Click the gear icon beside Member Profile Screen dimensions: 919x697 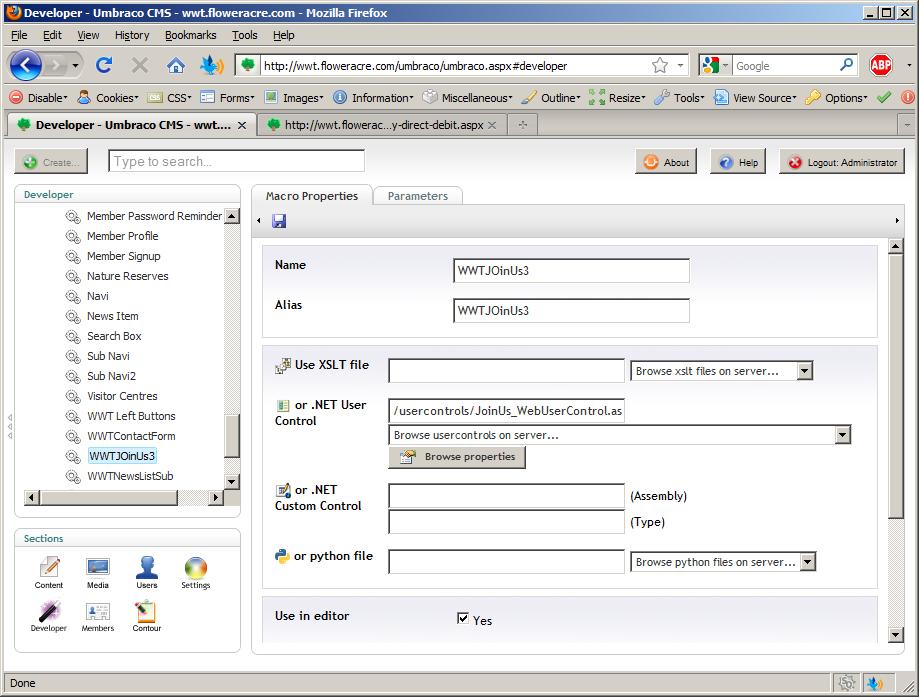click(x=73, y=236)
